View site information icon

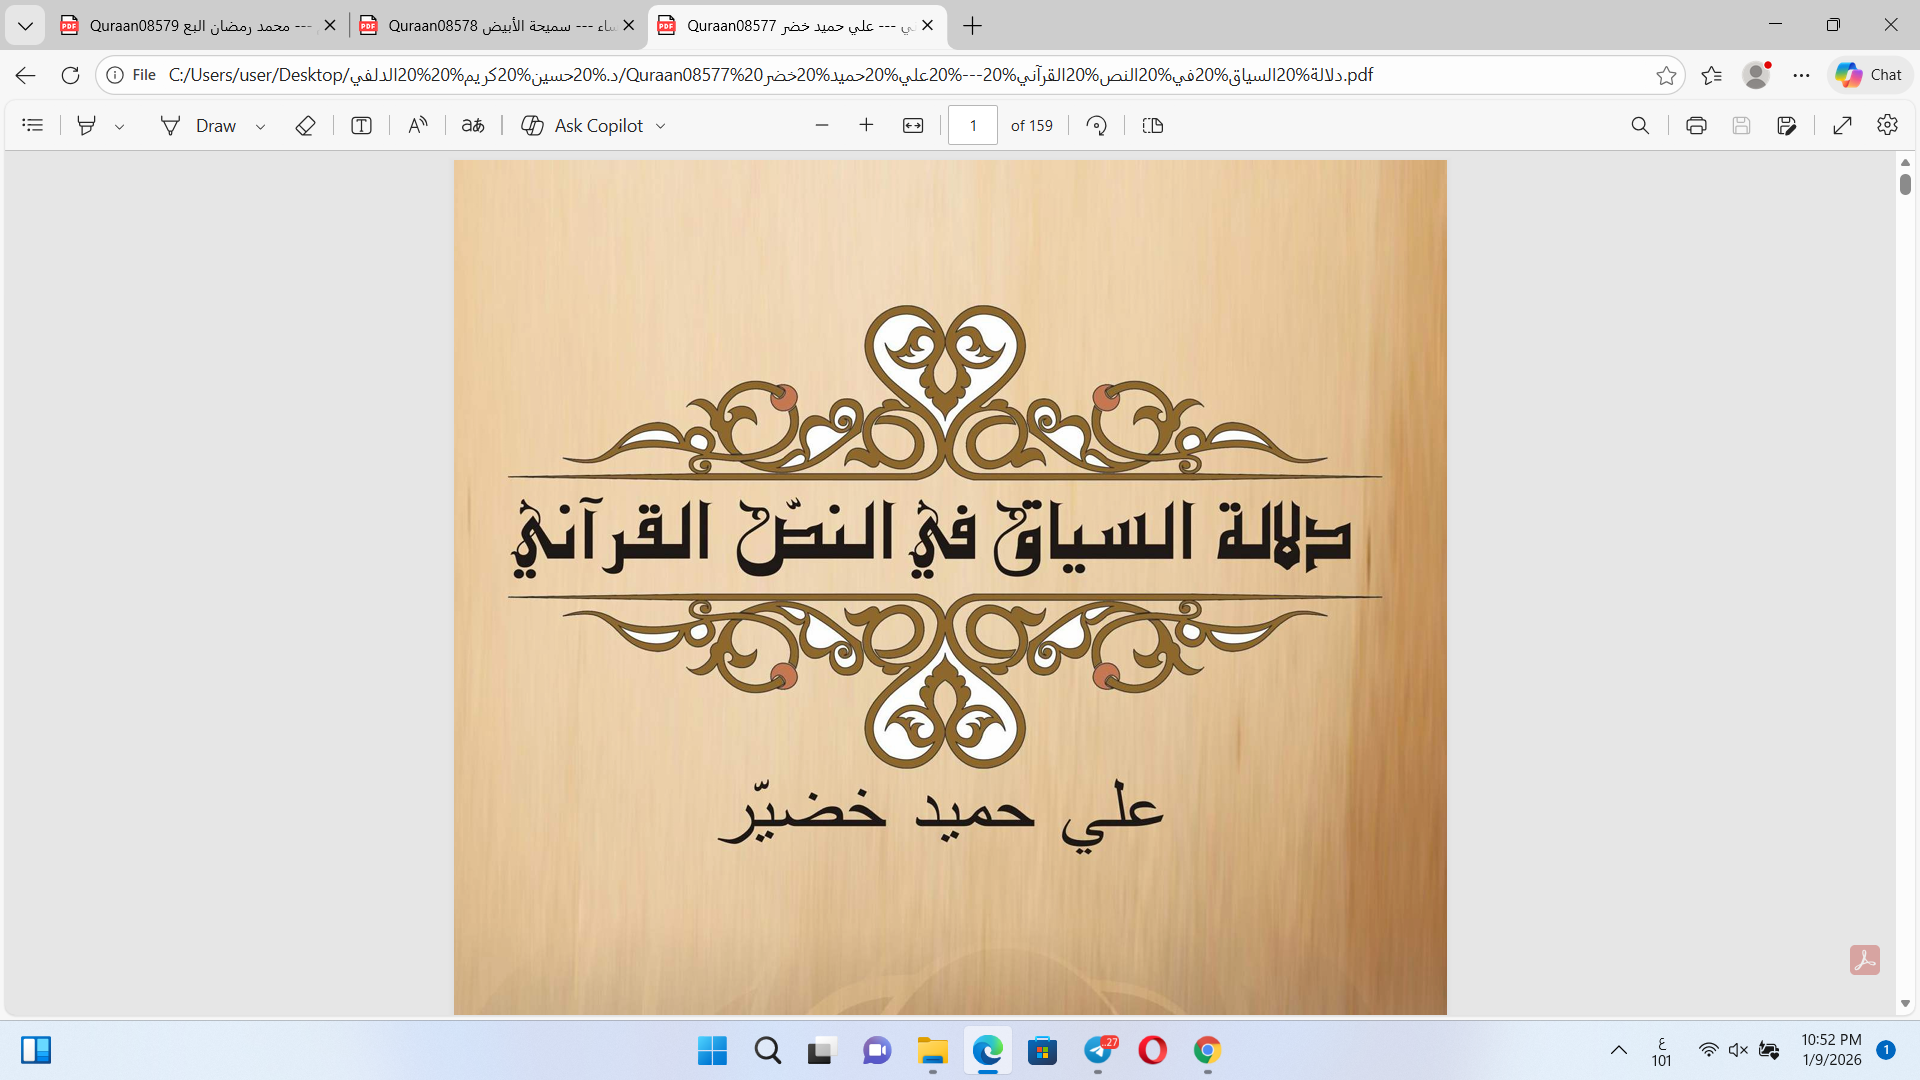point(115,75)
